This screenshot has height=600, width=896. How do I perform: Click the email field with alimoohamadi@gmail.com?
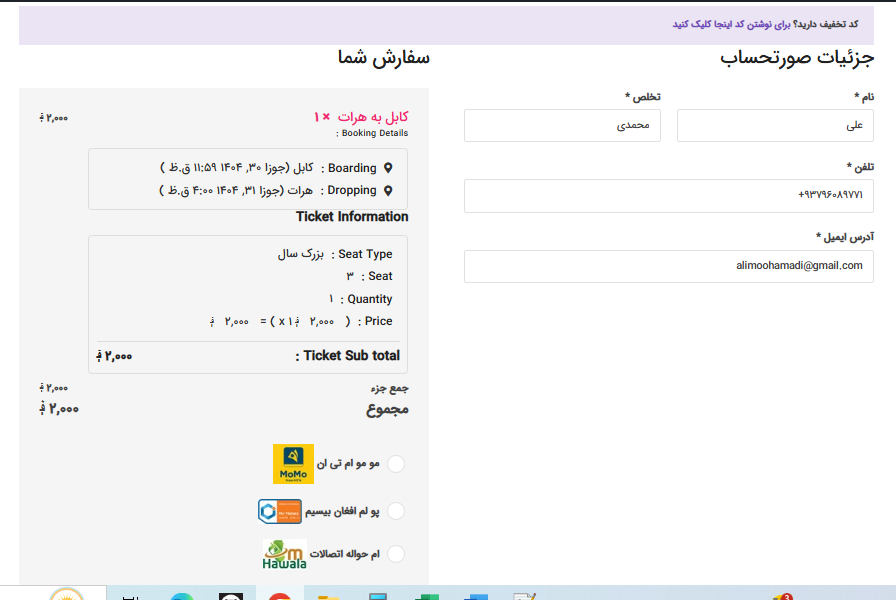point(668,266)
